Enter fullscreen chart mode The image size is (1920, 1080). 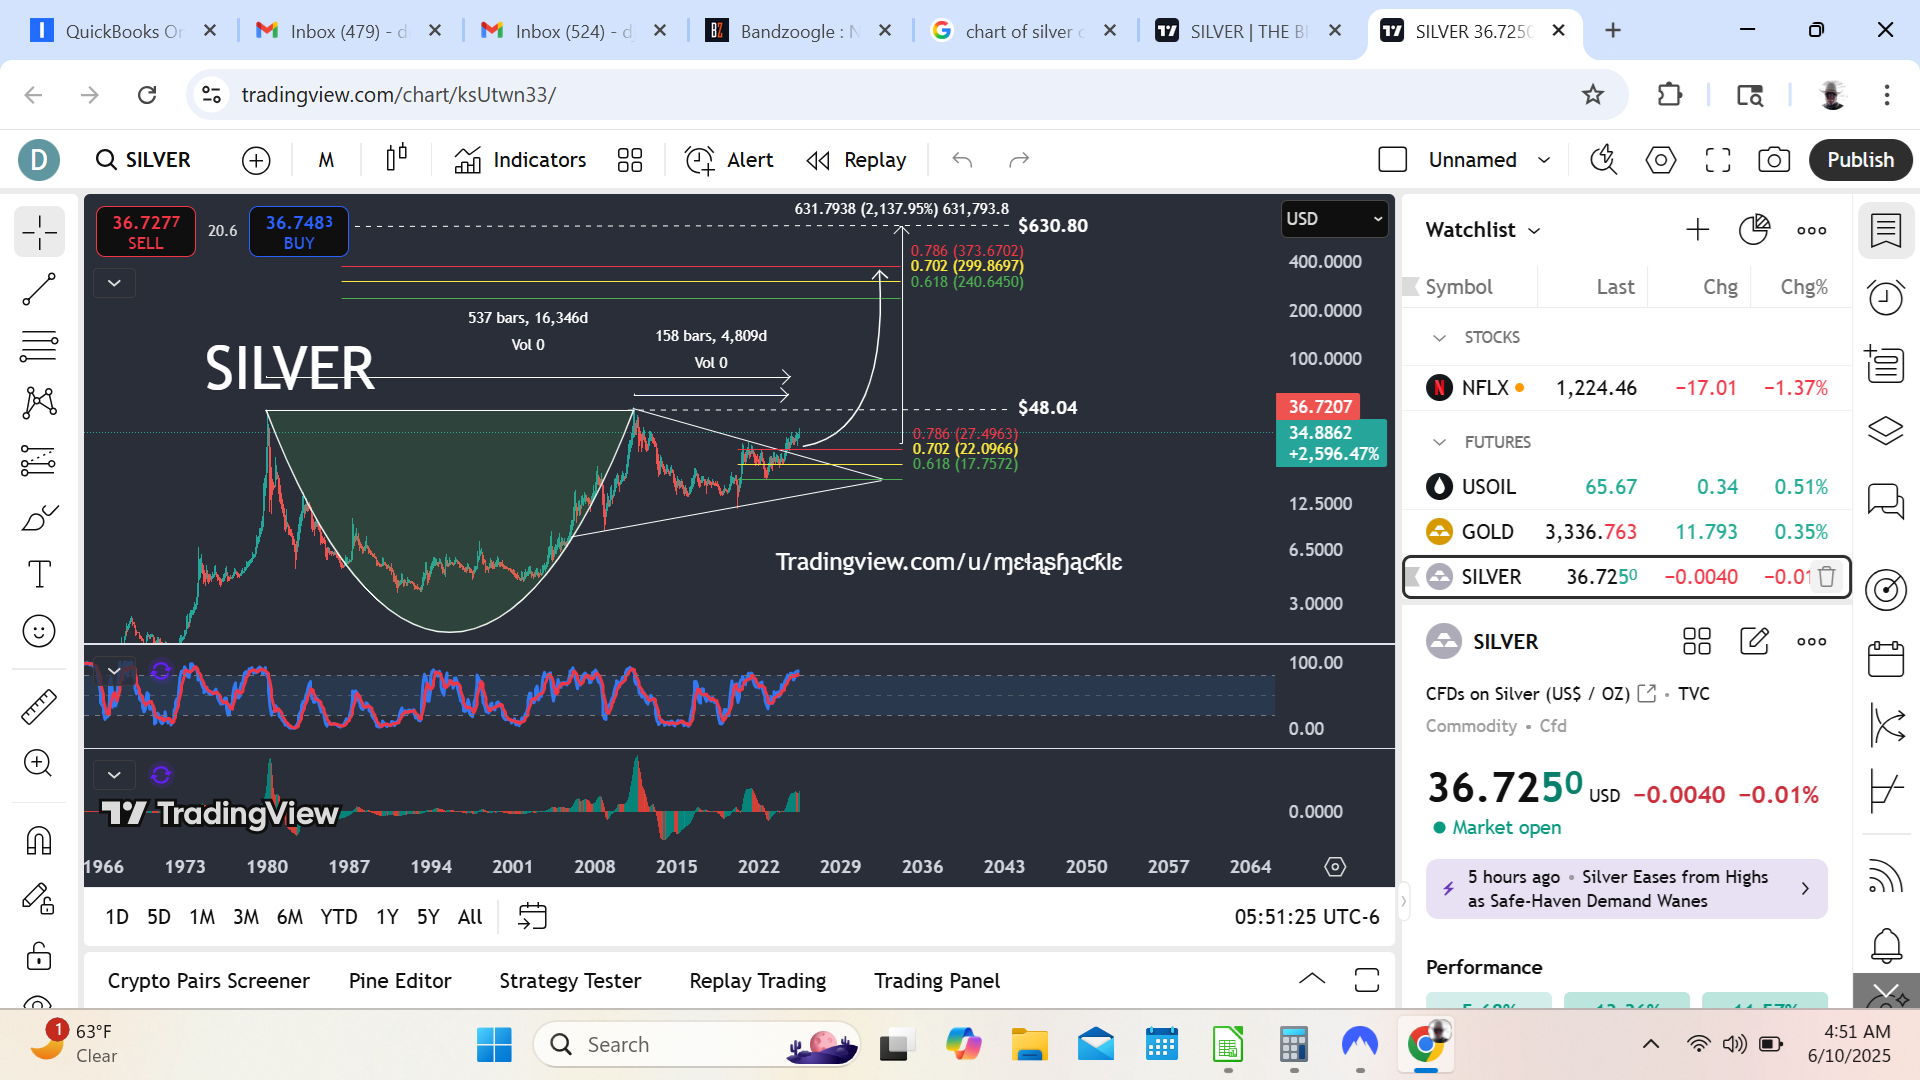click(x=1718, y=160)
